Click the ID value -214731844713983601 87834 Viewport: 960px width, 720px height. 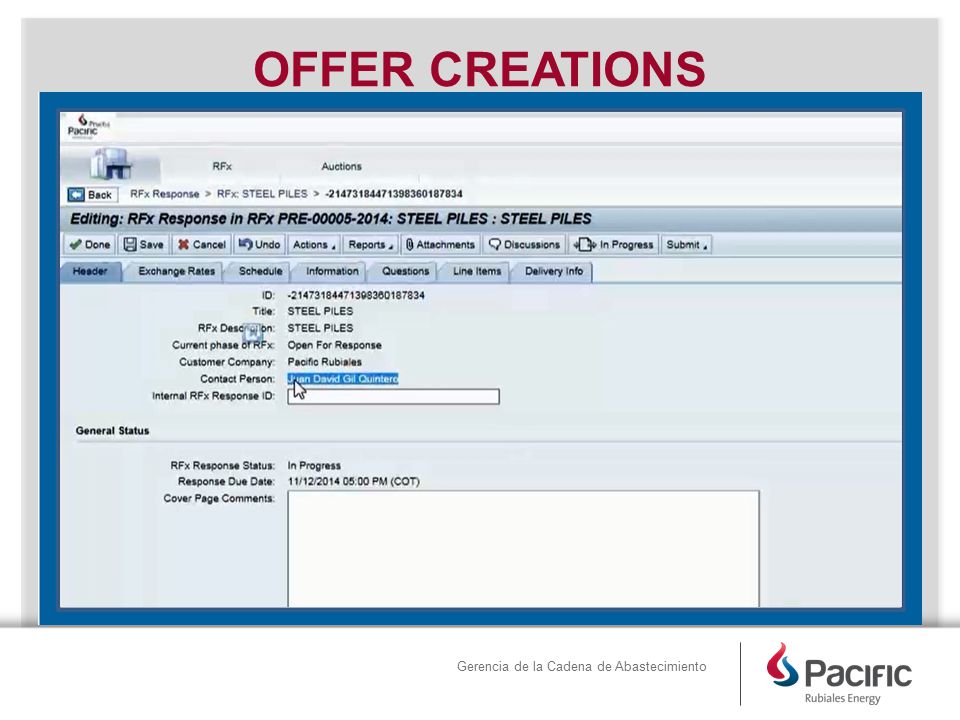pyautogui.click(x=356, y=295)
